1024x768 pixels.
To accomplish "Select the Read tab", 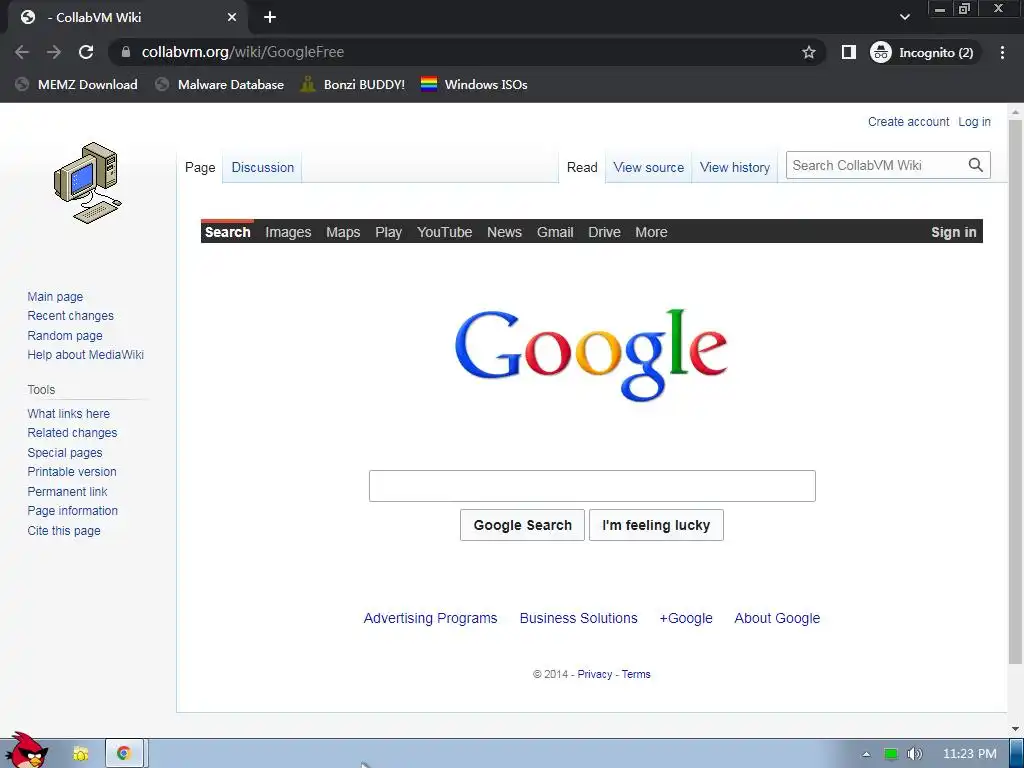I will tap(582, 167).
